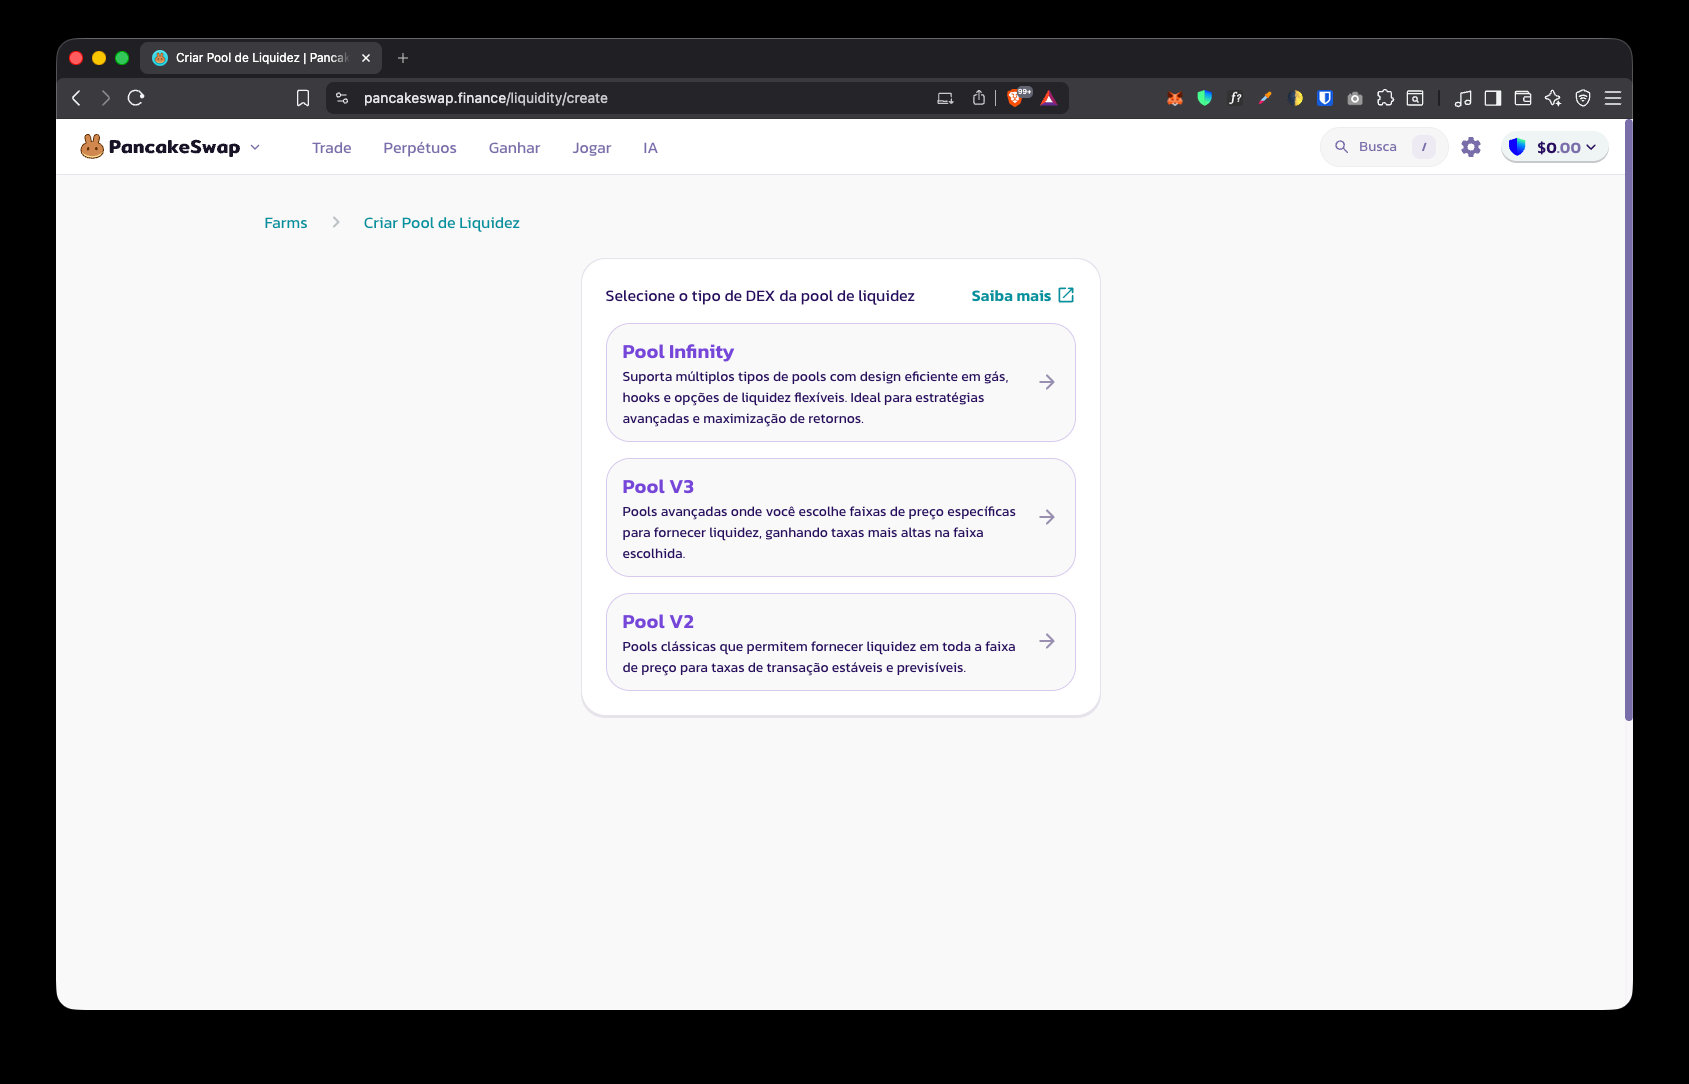Go to the Farms breadcrumb link
Screen dimensions: 1689x1084
click(286, 223)
